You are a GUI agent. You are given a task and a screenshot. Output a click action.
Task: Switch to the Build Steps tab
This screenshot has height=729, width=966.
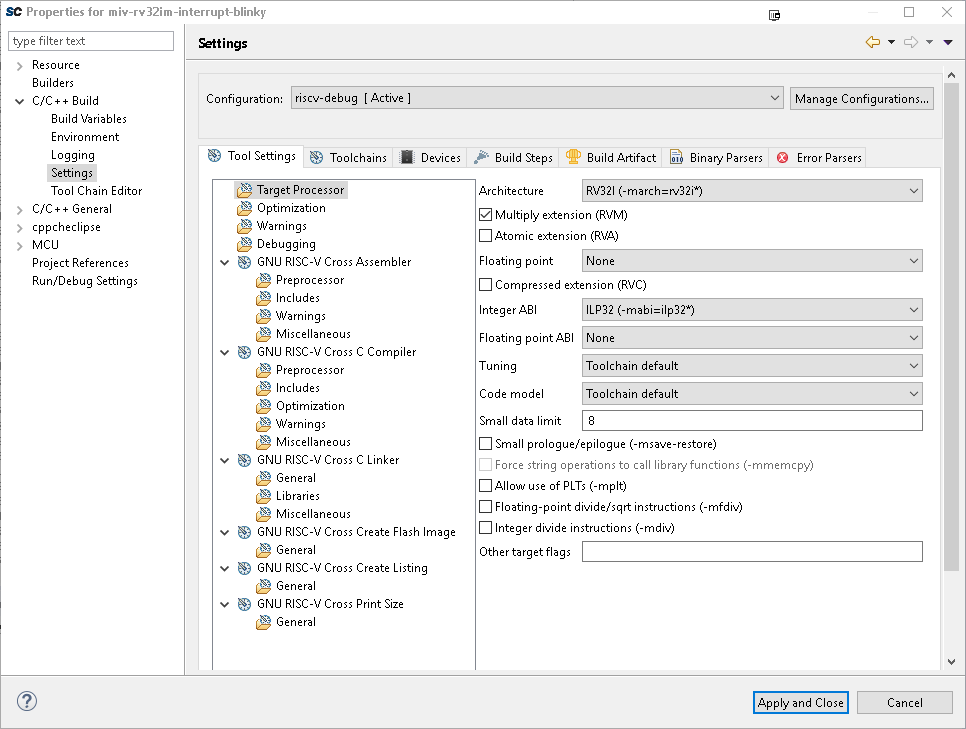coord(514,158)
